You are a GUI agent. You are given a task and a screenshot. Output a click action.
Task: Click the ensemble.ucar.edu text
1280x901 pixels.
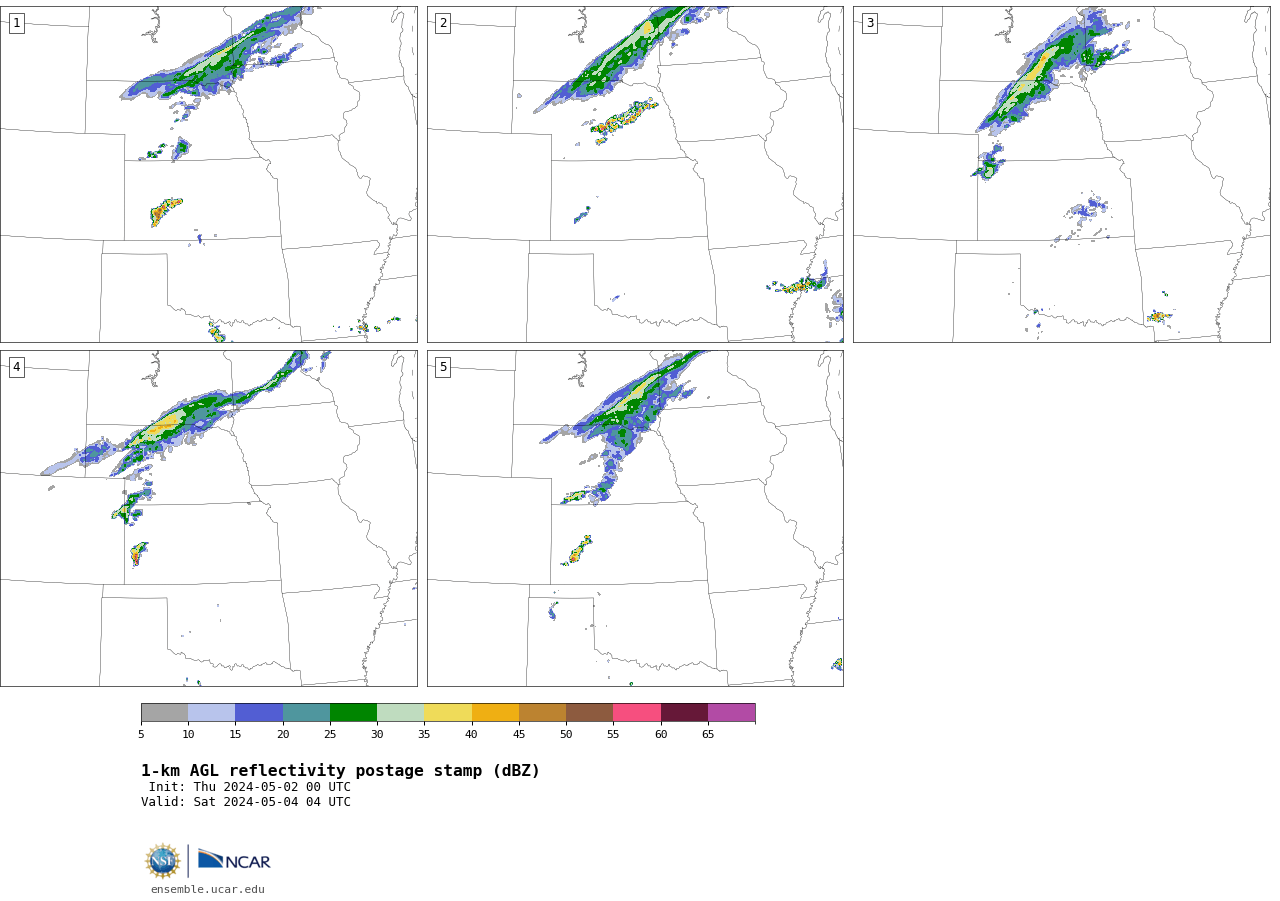pos(208,889)
